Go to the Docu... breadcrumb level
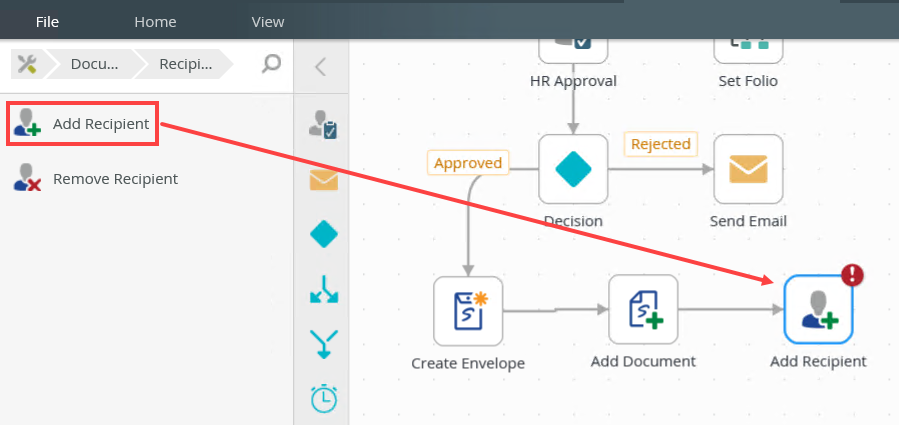This screenshot has width=899, height=425. tap(95, 64)
